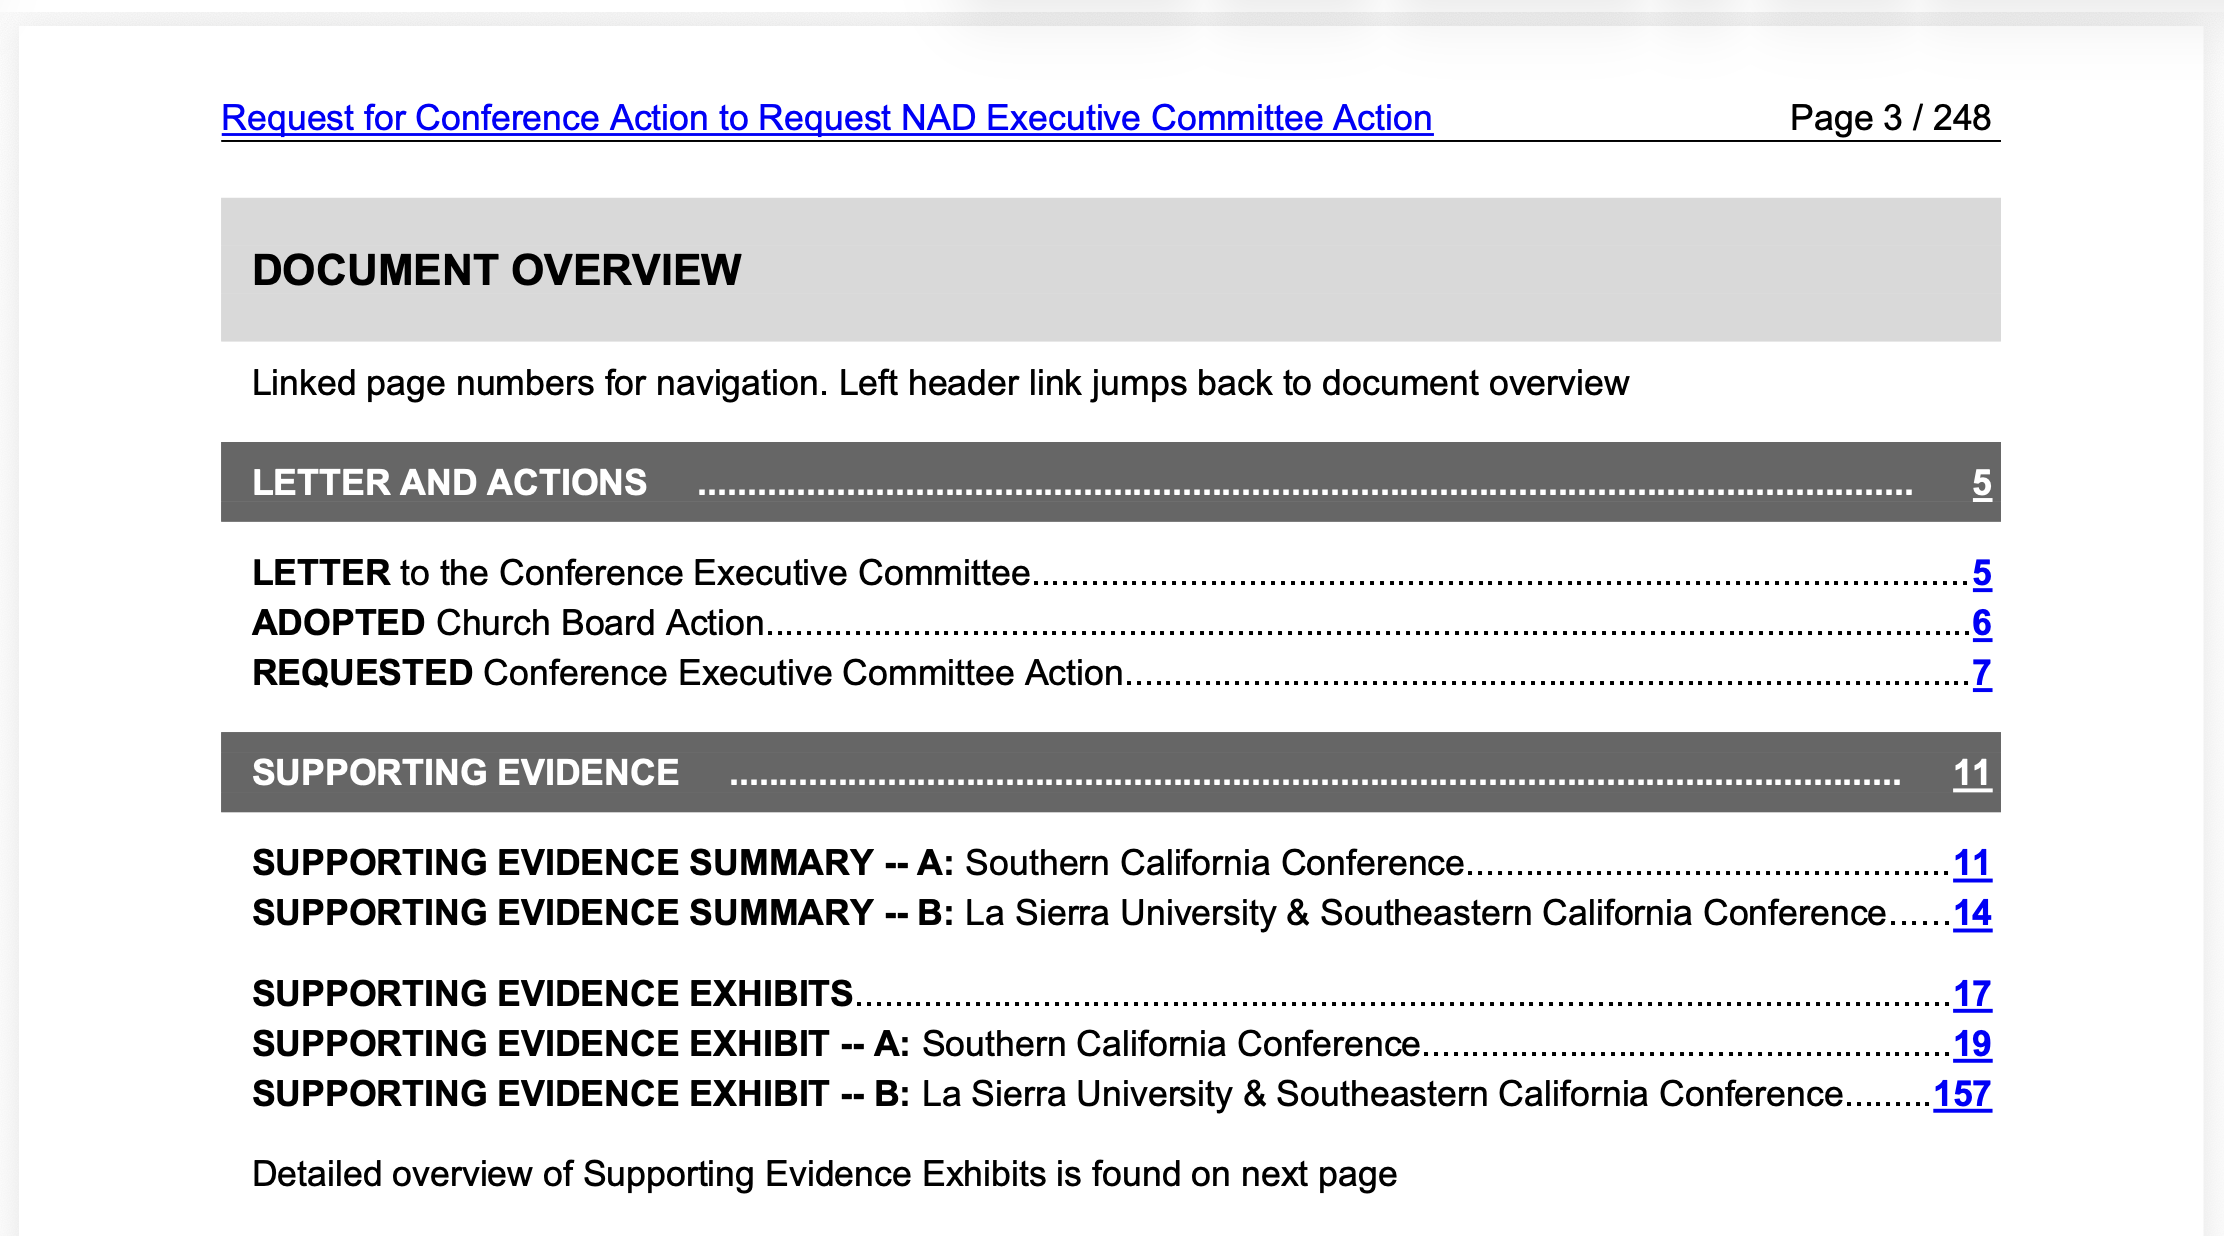Image resolution: width=2224 pixels, height=1236 pixels.
Task: Select the 'SUPPORTING EVIDENCE' section heading text
Action: (465, 773)
